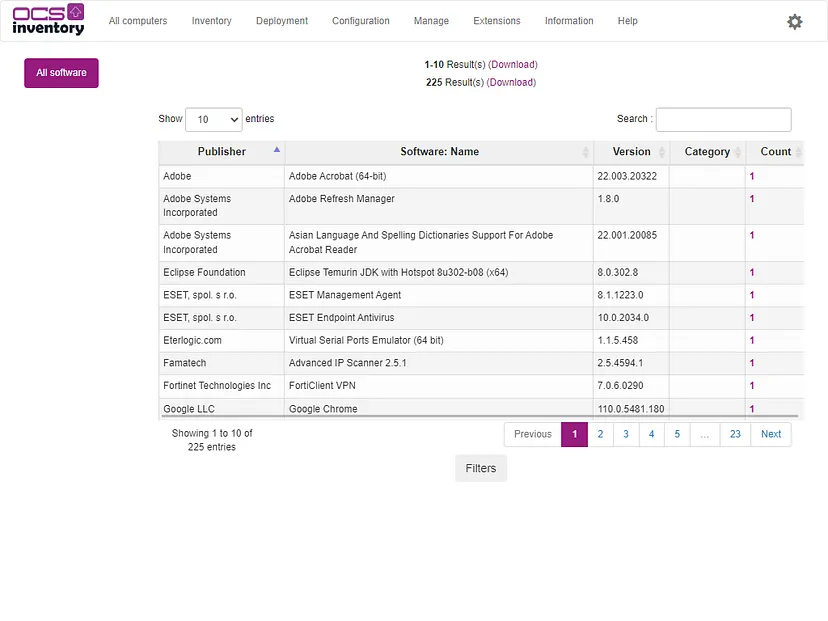Open count link for Eclipse Temurin JDK
The image size is (828, 621).
[752, 272]
